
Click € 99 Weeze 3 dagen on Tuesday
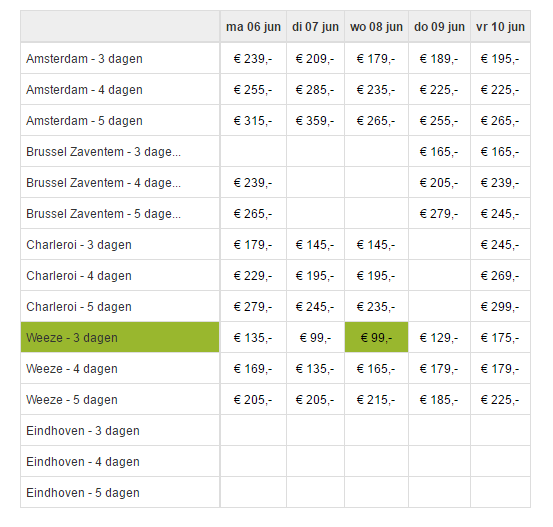tap(315, 338)
